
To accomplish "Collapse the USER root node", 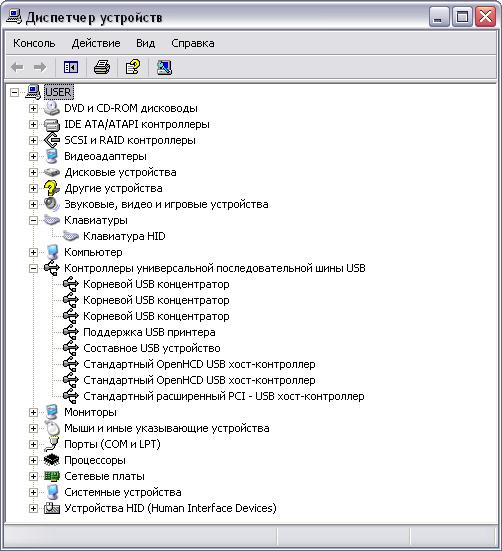I will point(14,92).
